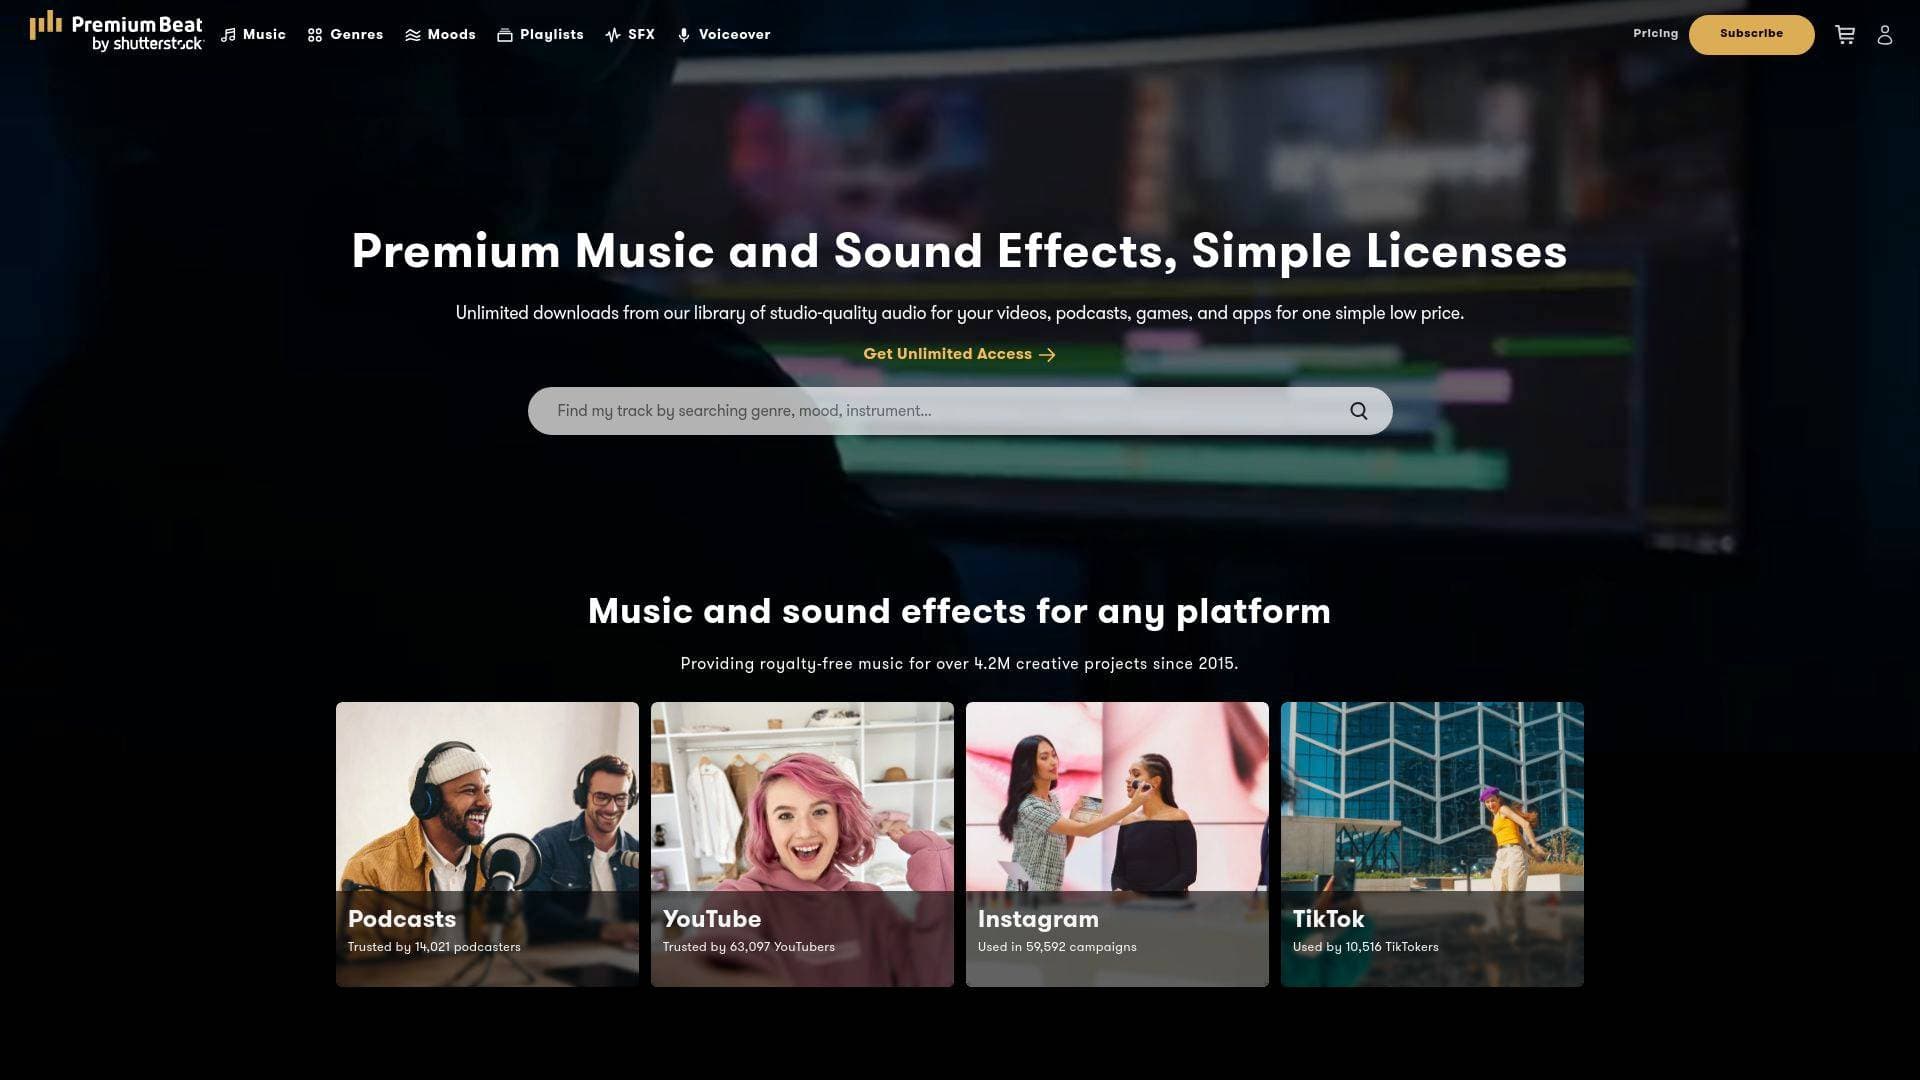Open the Pricing page
Screen dimensions: 1920x1080
point(1657,33)
